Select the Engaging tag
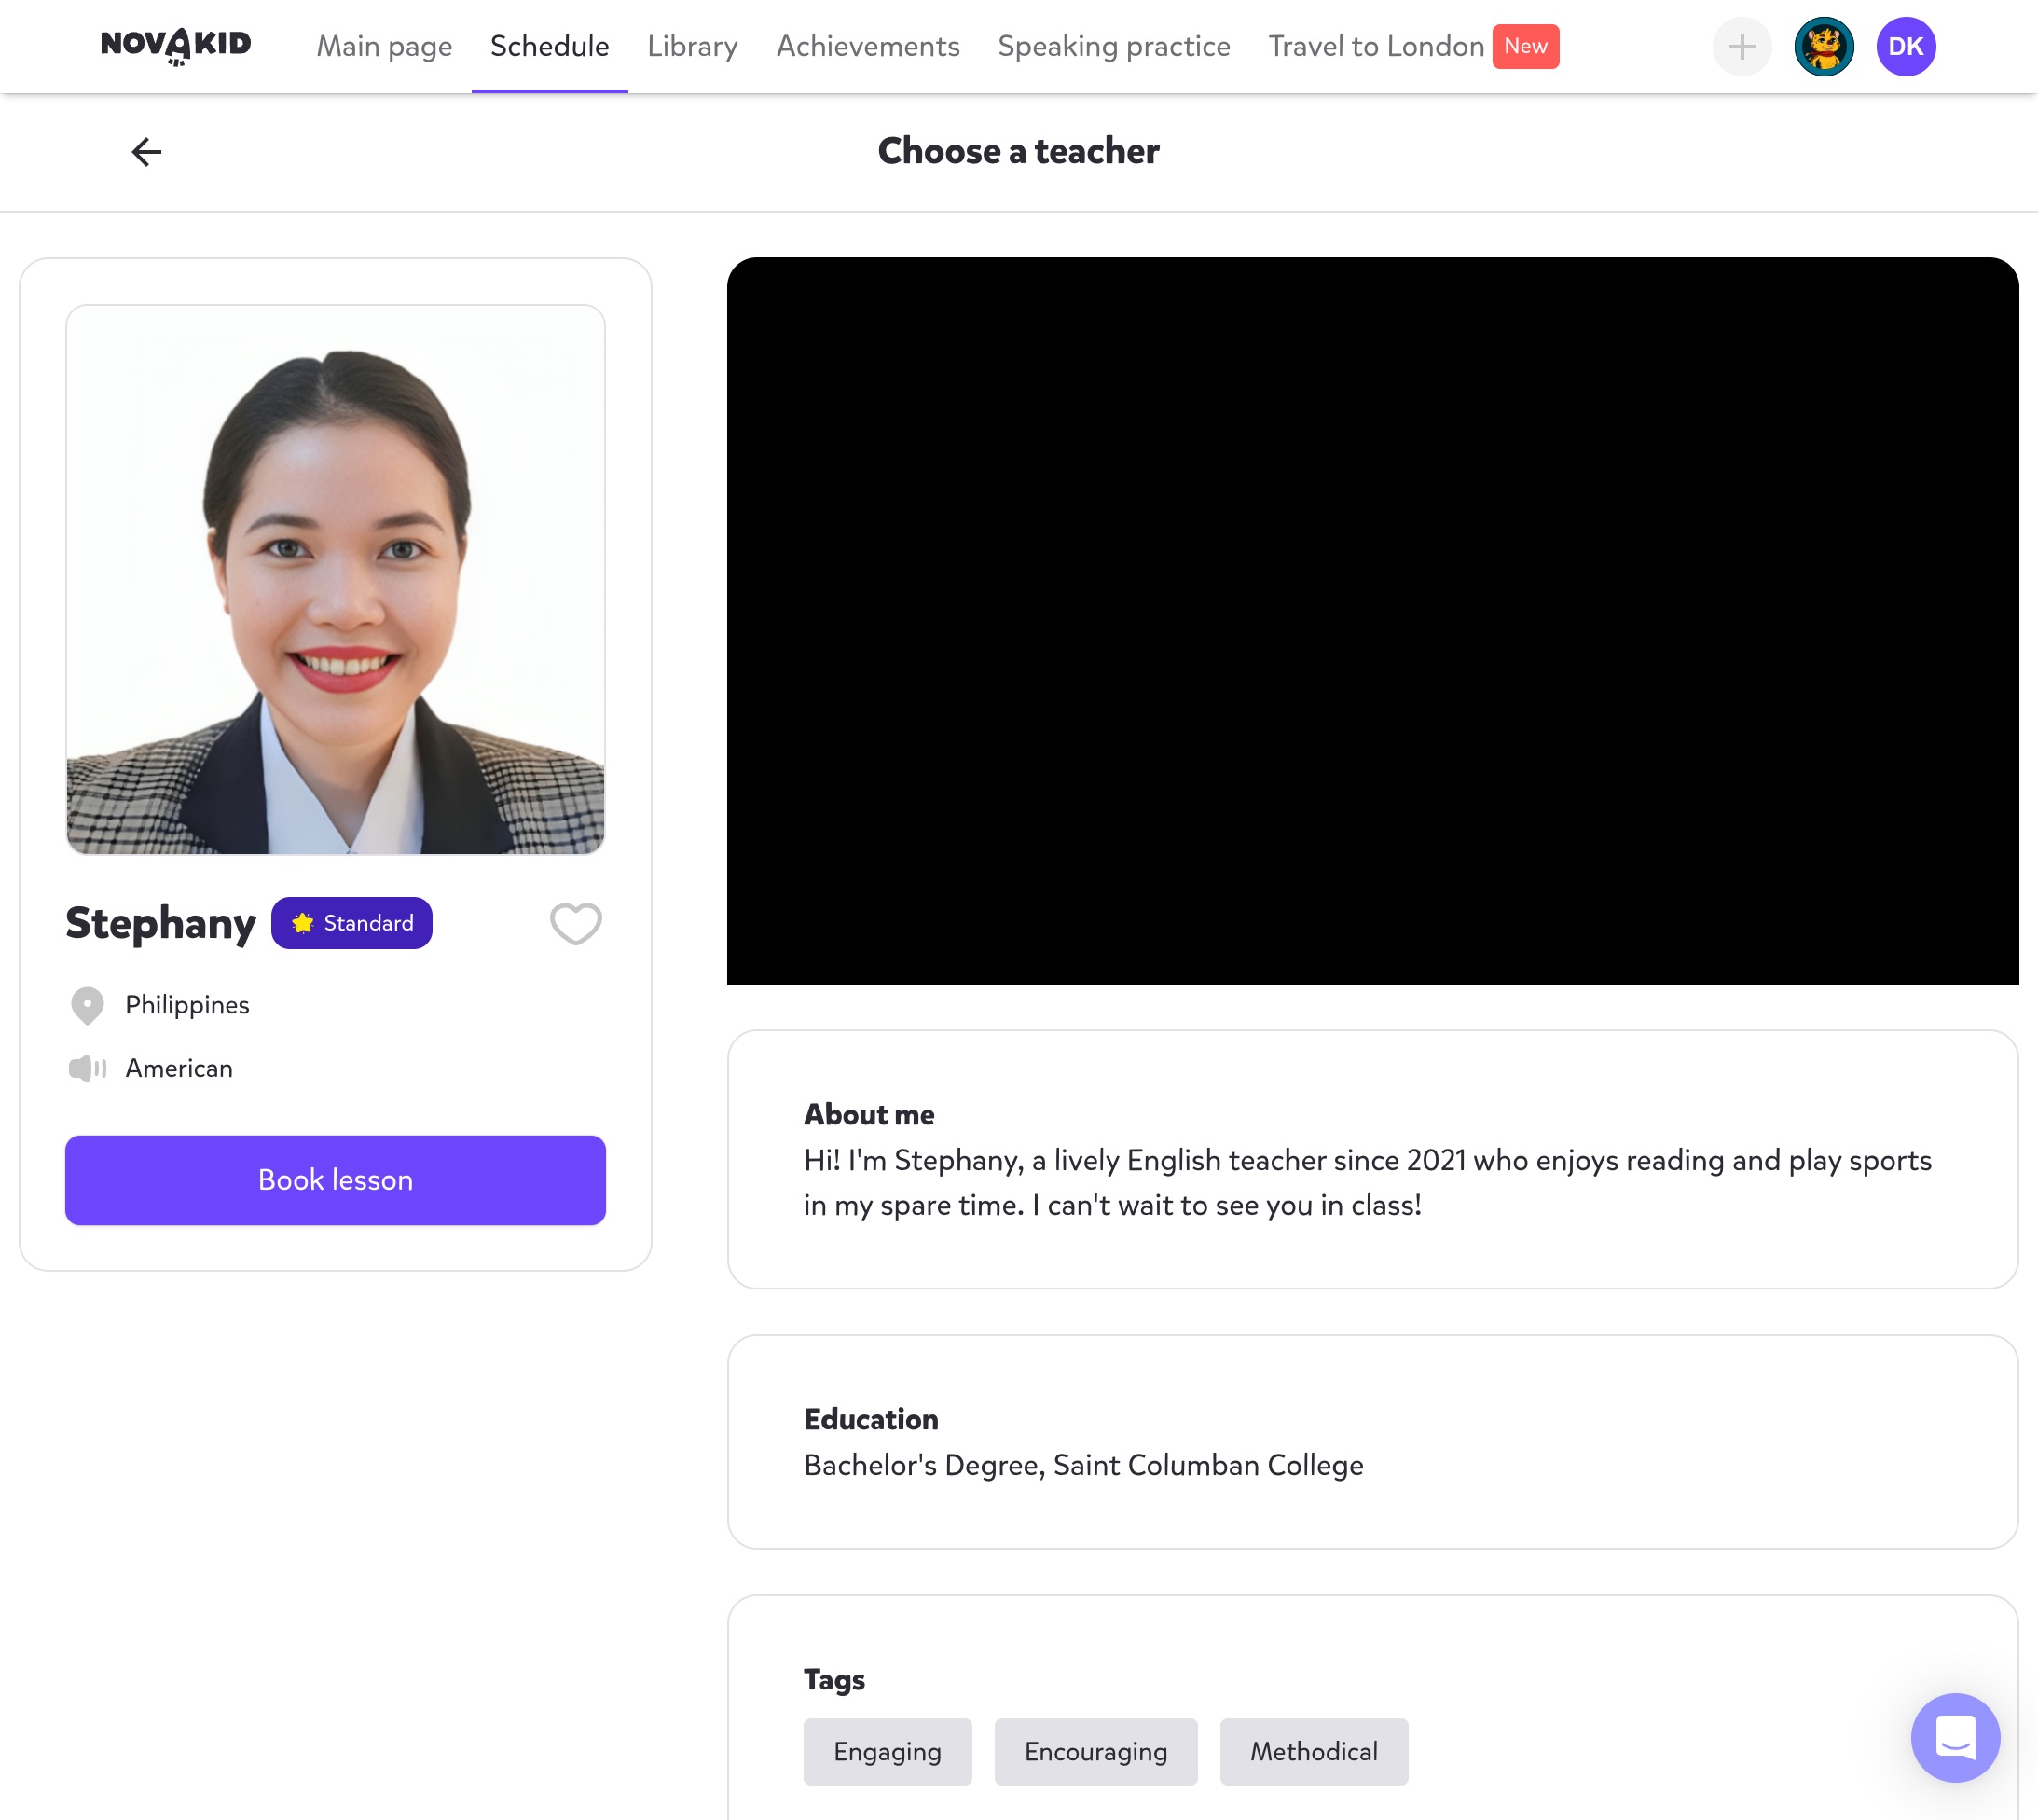The image size is (2038, 1820). coord(887,1751)
